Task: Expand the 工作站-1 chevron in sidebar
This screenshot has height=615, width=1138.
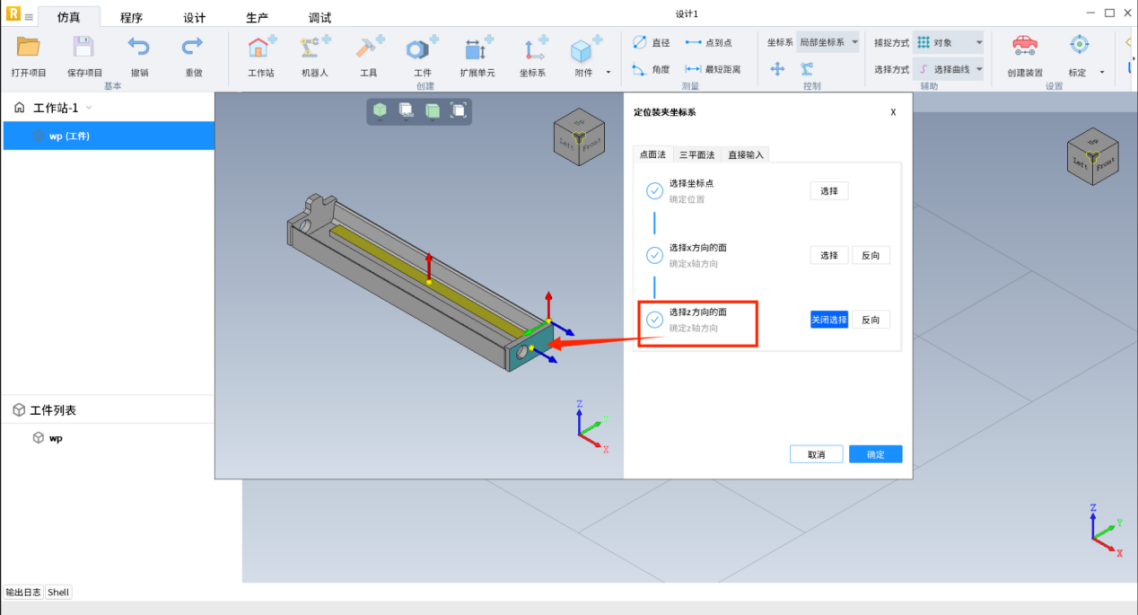Action: click(x=89, y=108)
